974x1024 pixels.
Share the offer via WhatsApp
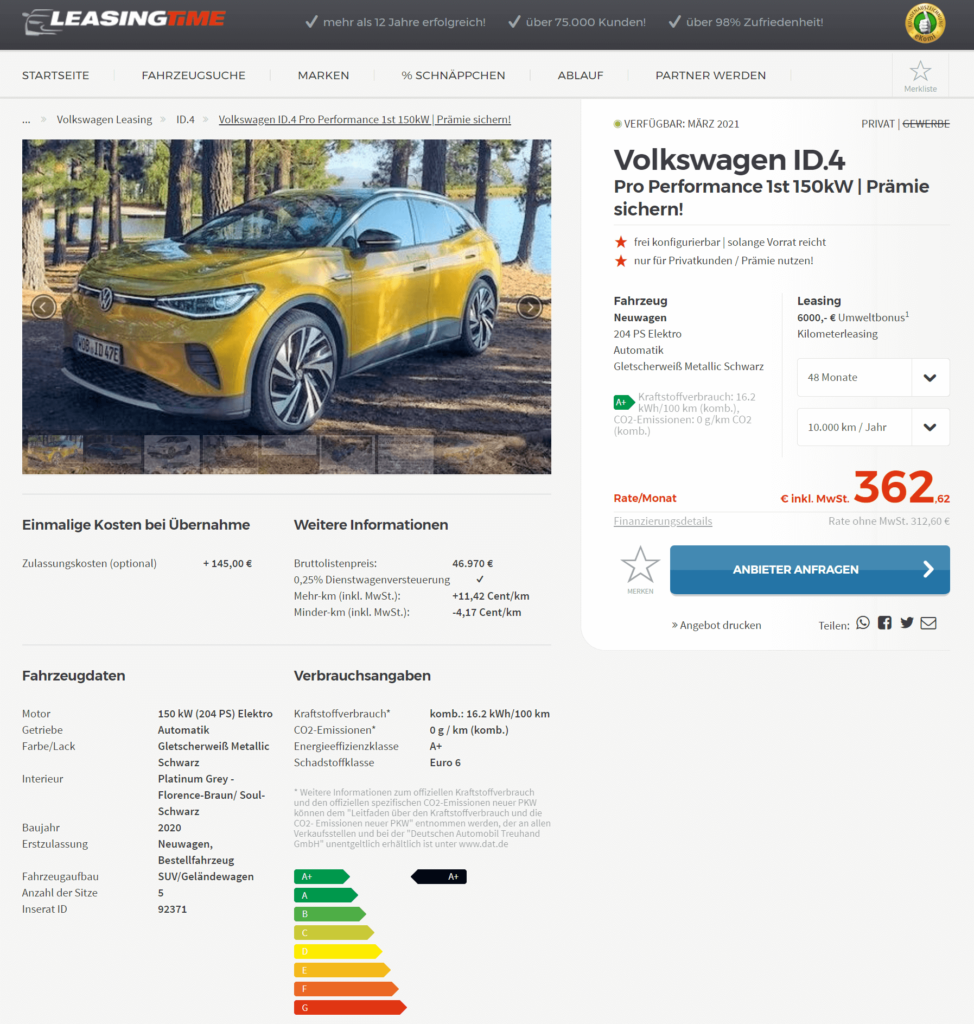click(863, 623)
